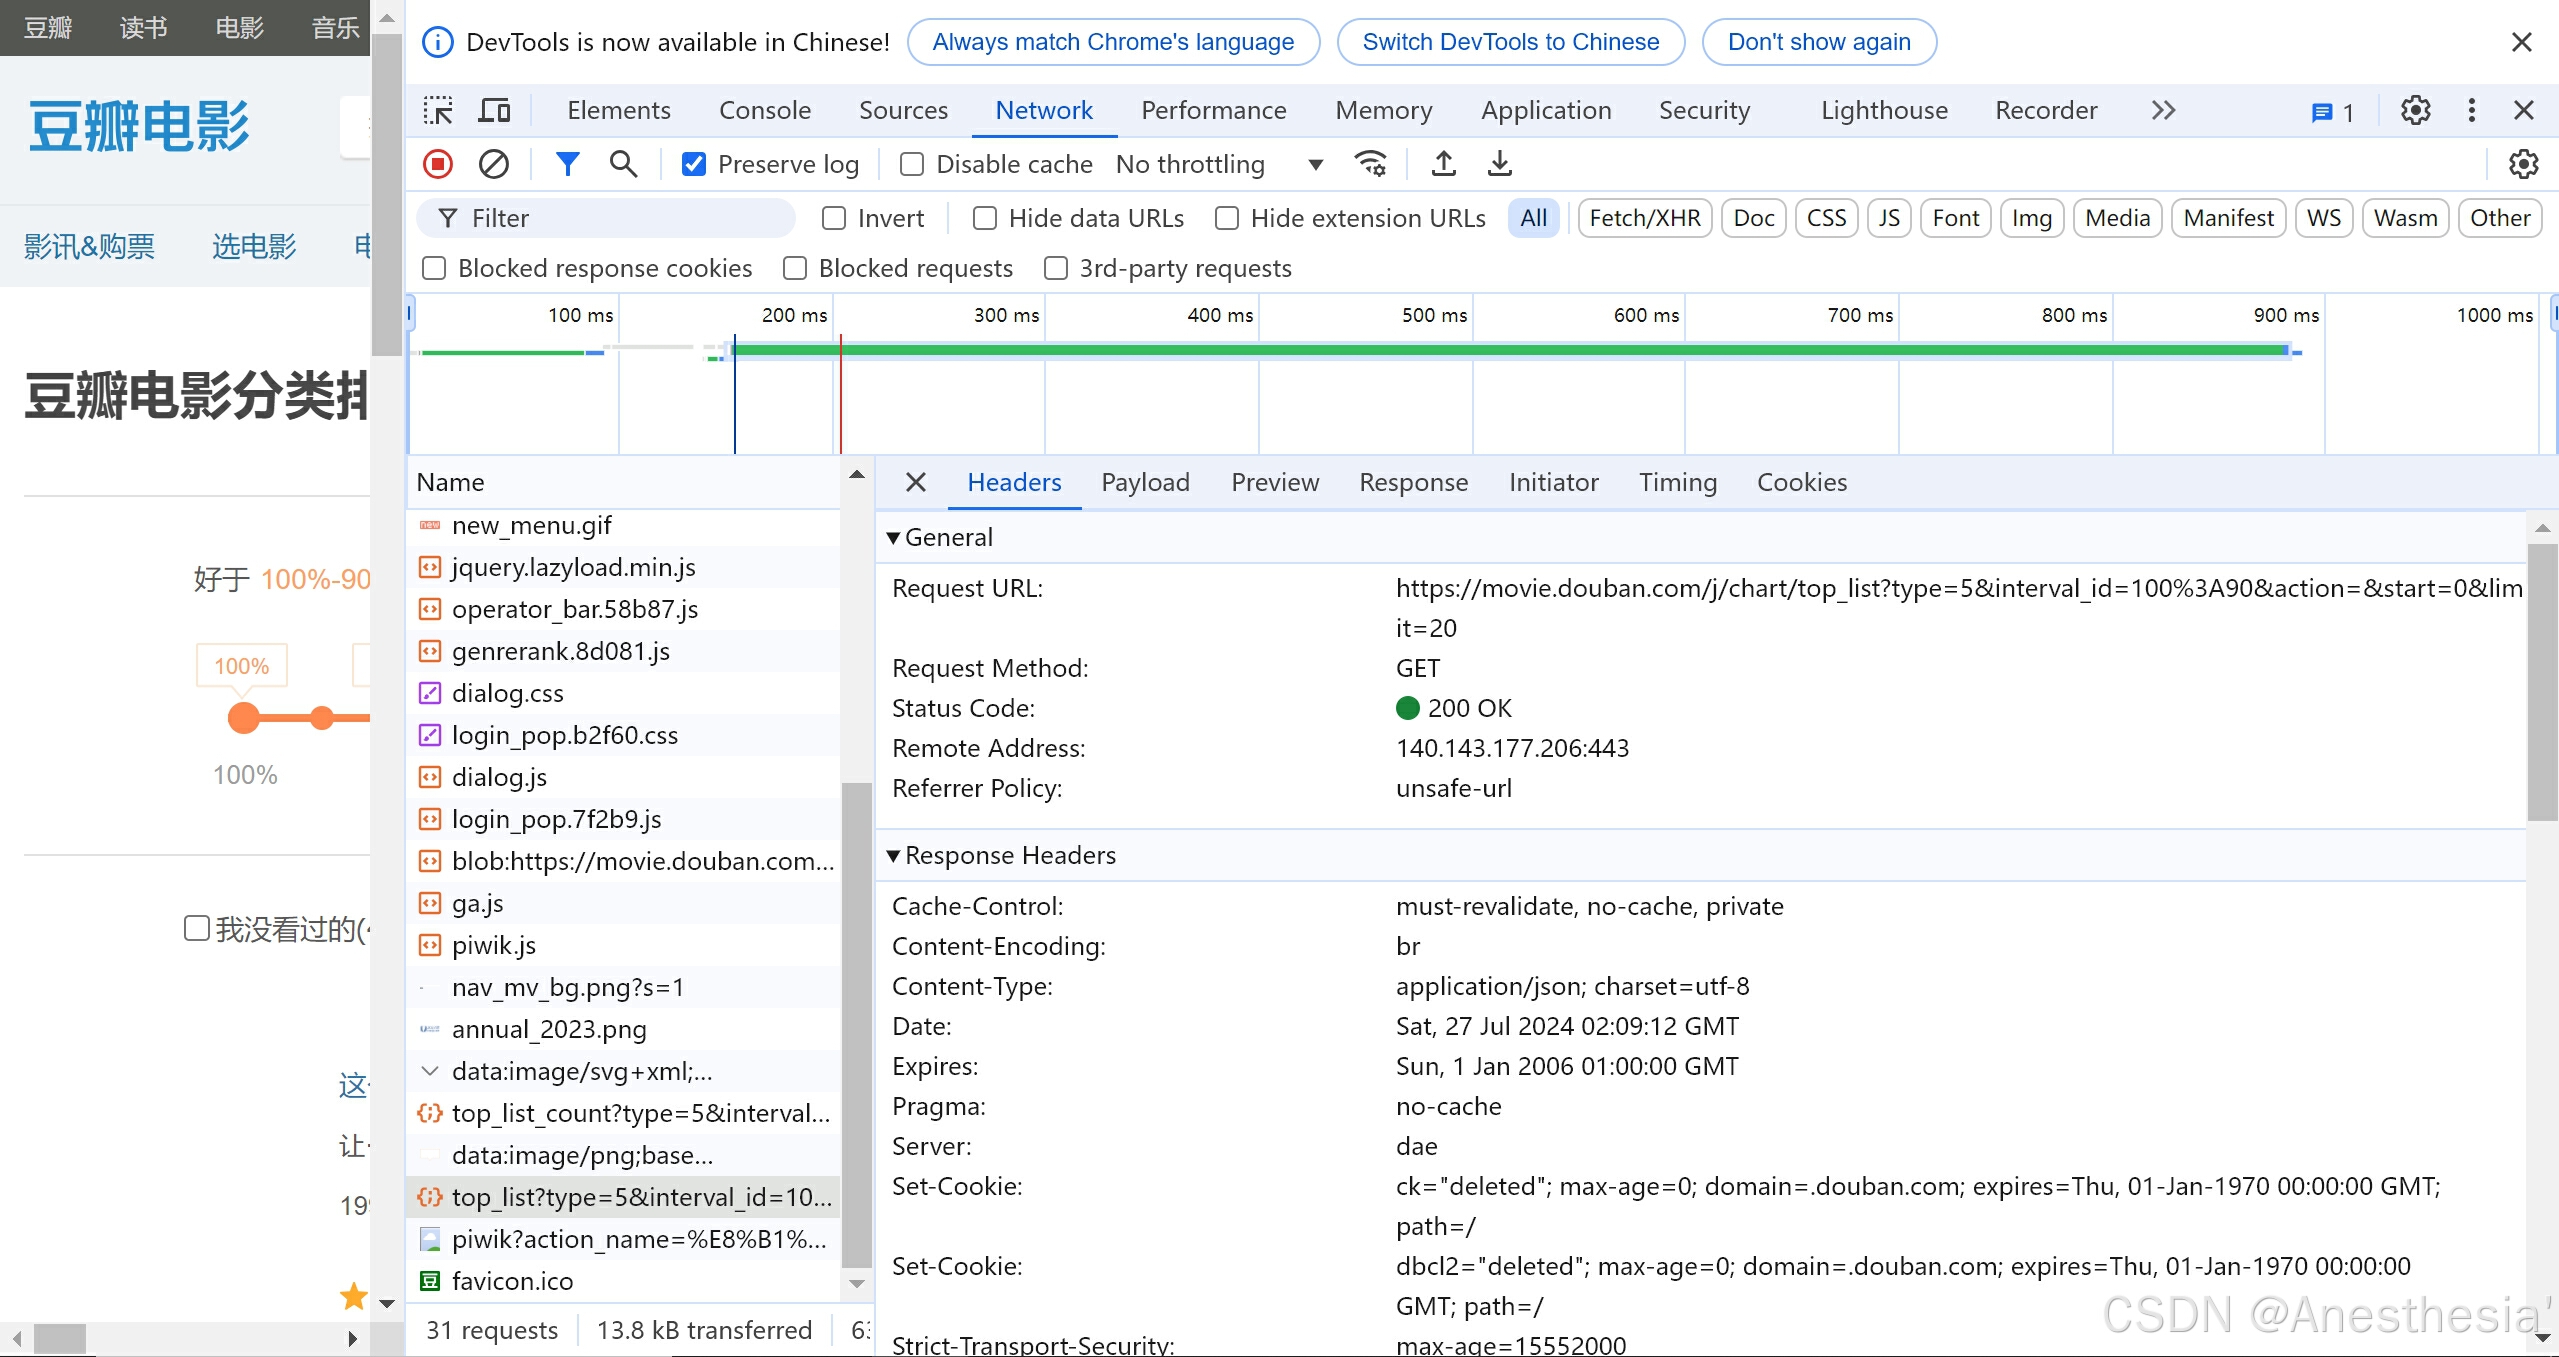The image size is (2559, 1357).
Task: Open the Preview tab
Action: point(1275,483)
